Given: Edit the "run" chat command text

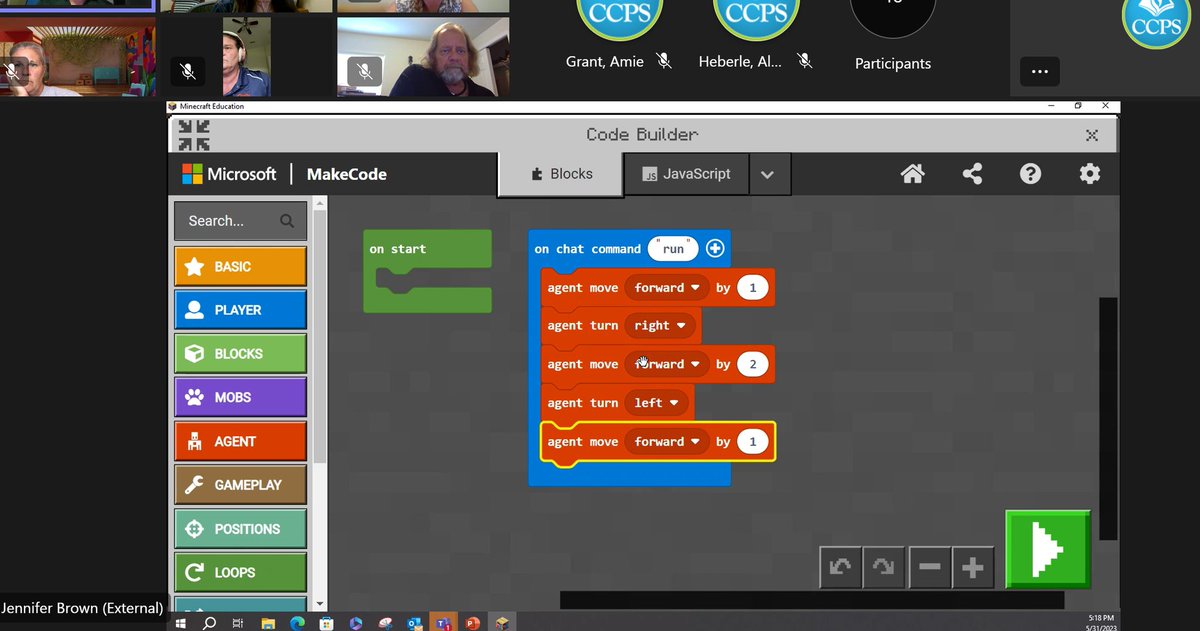Looking at the screenshot, I should [x=673, y=249].
